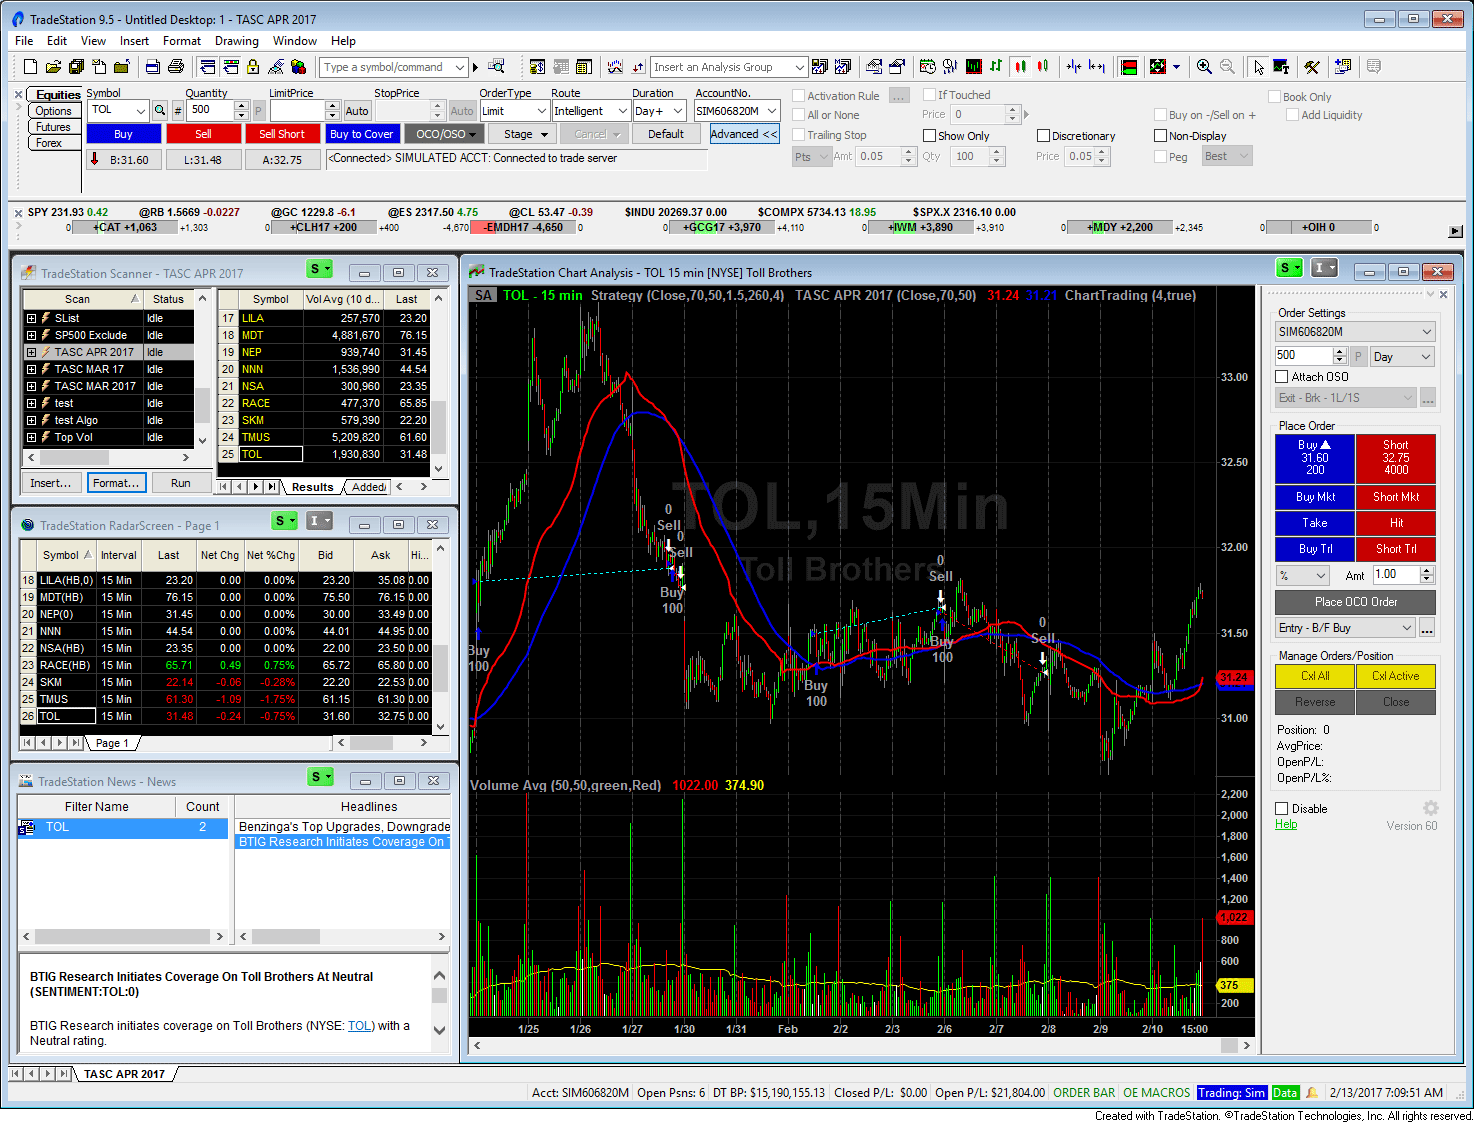The image size is (1474, 1122).
Task: Switch to the Futures order tab
Action: (53, 127)
